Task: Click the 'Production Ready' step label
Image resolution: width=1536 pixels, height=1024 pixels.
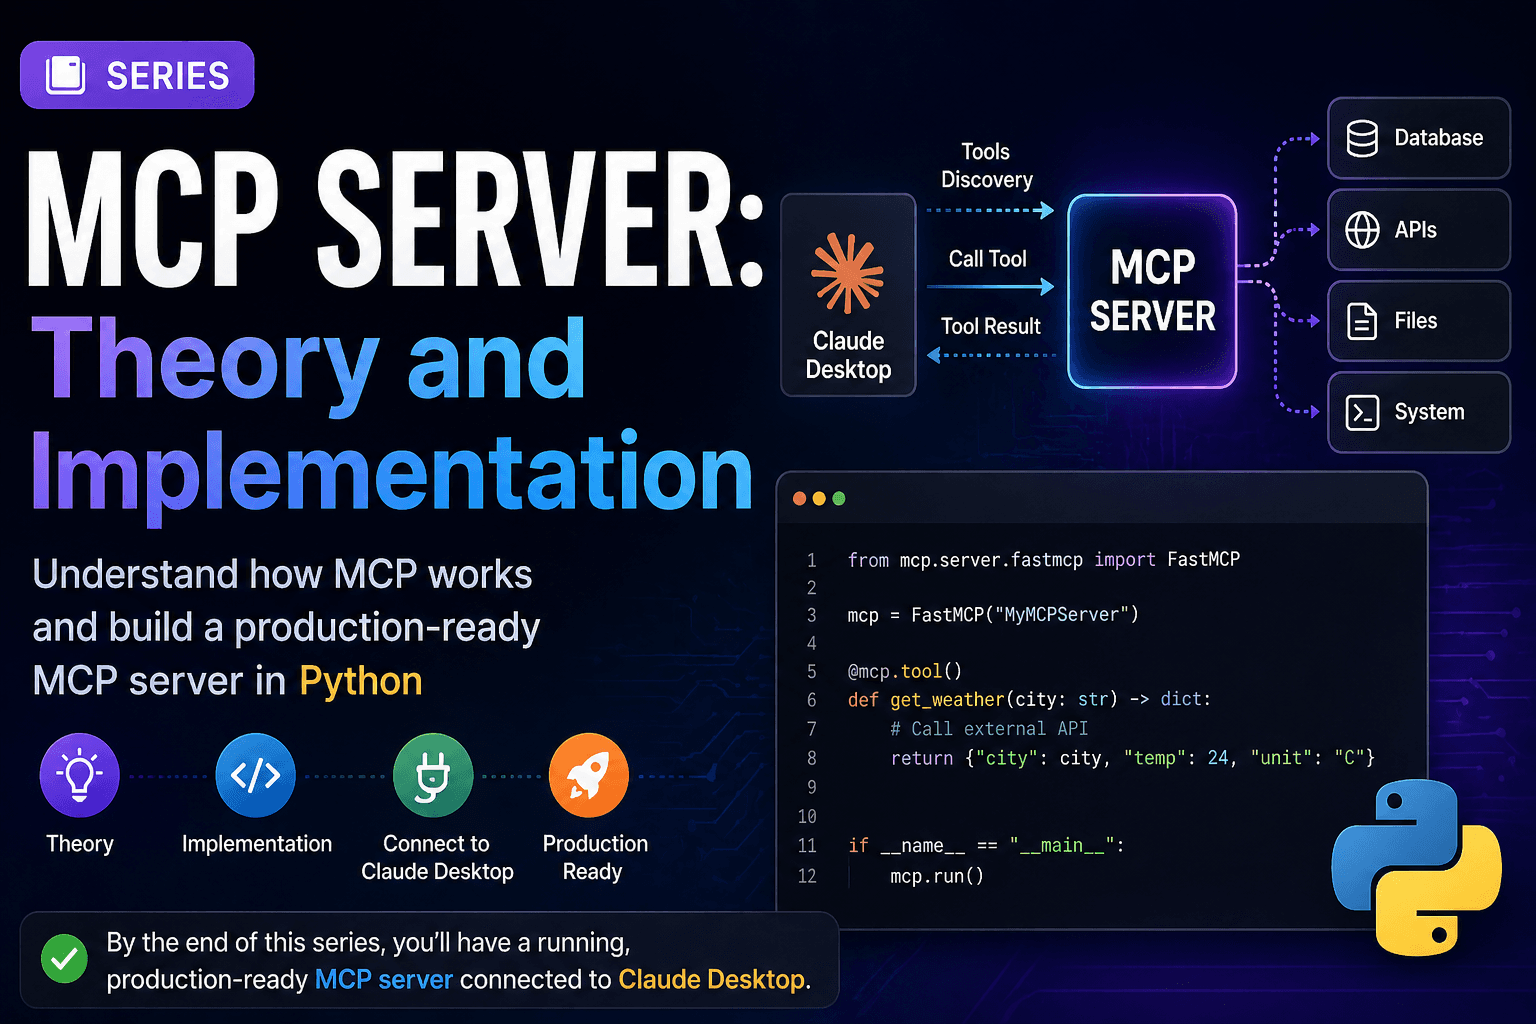Action: pos(595,858)
